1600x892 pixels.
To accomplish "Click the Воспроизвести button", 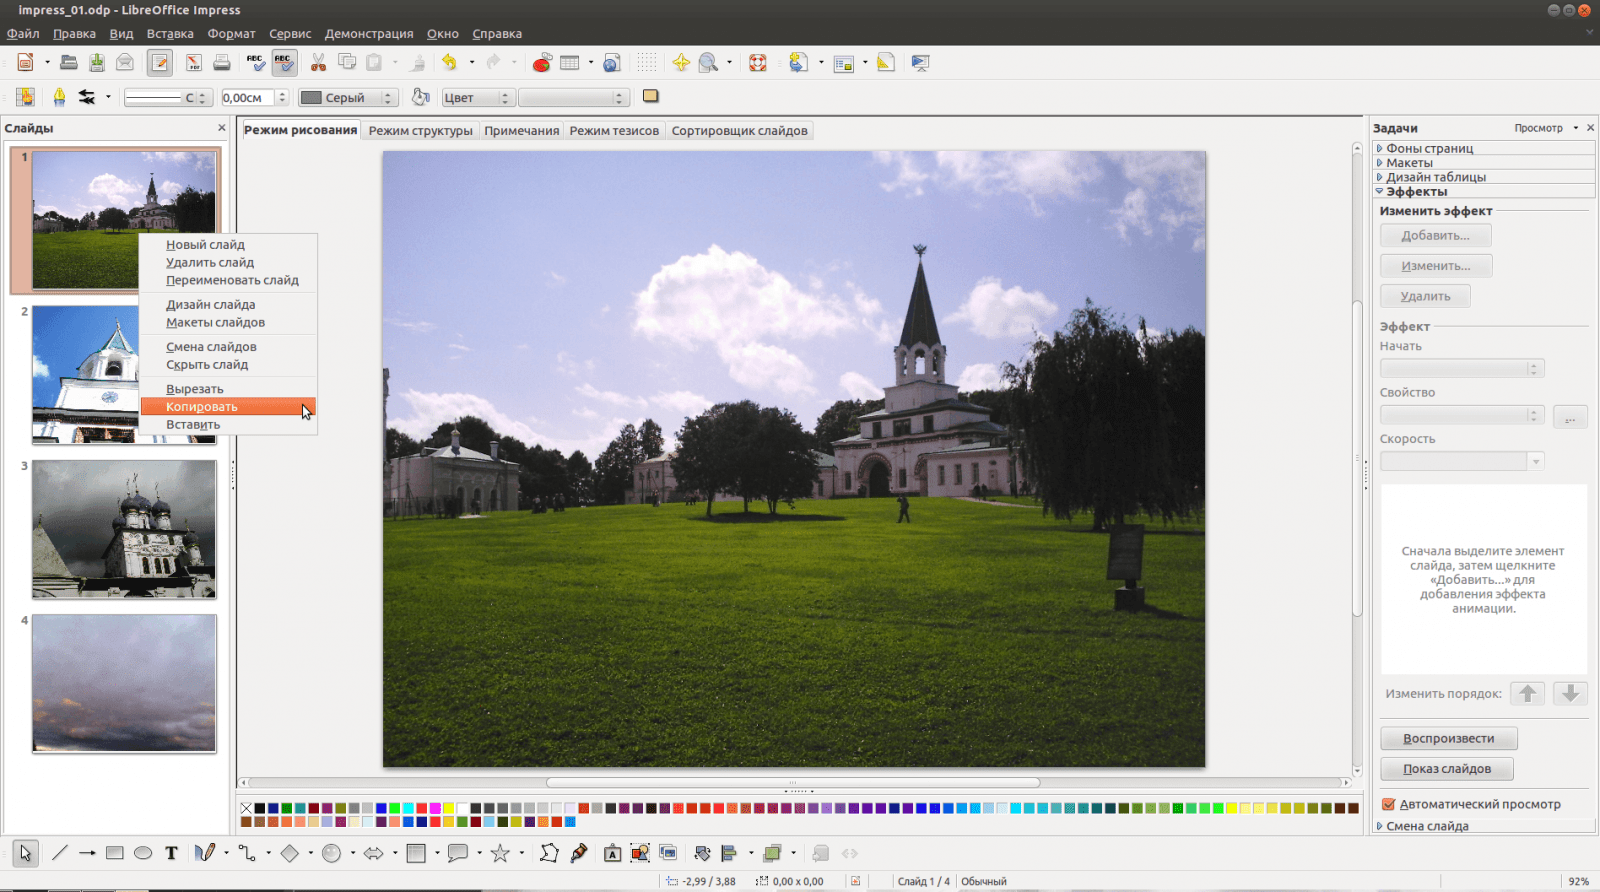I will 1449,739.
